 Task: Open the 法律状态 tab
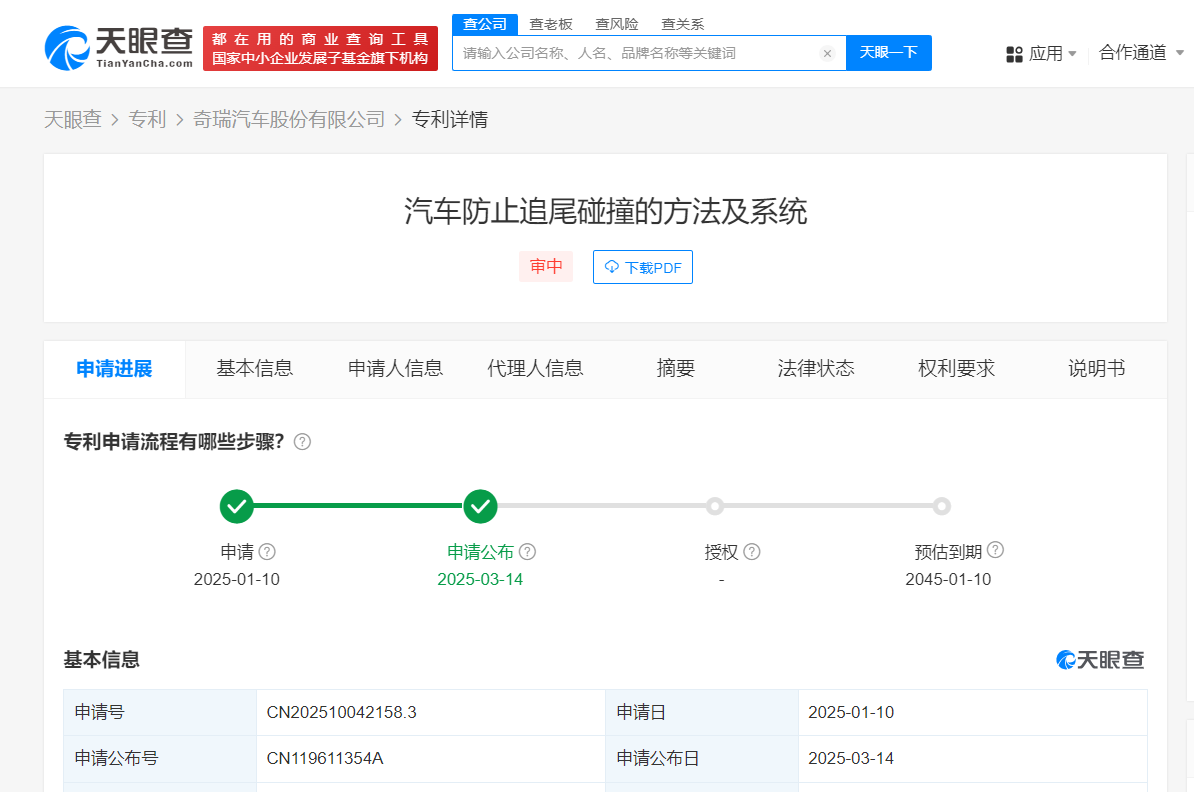coord(816,368)
